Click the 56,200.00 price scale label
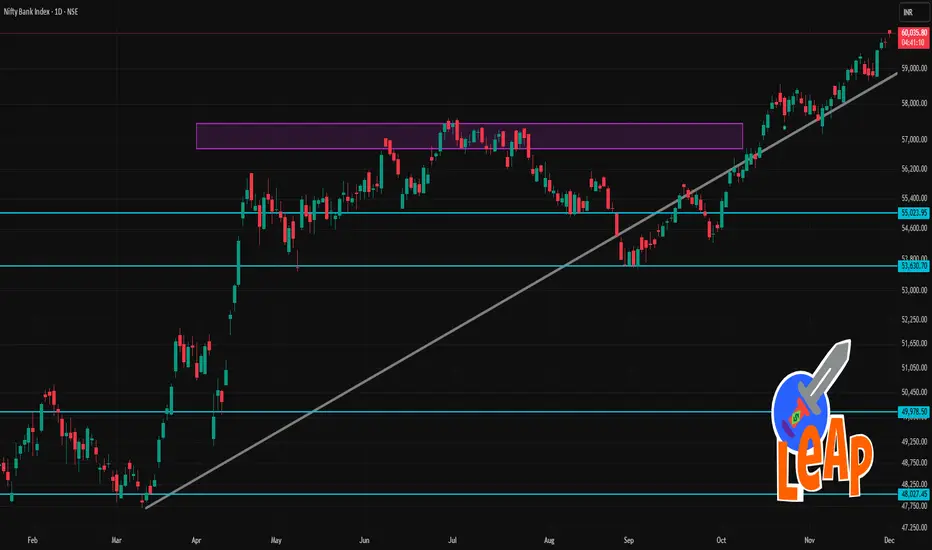 (914, 169)
